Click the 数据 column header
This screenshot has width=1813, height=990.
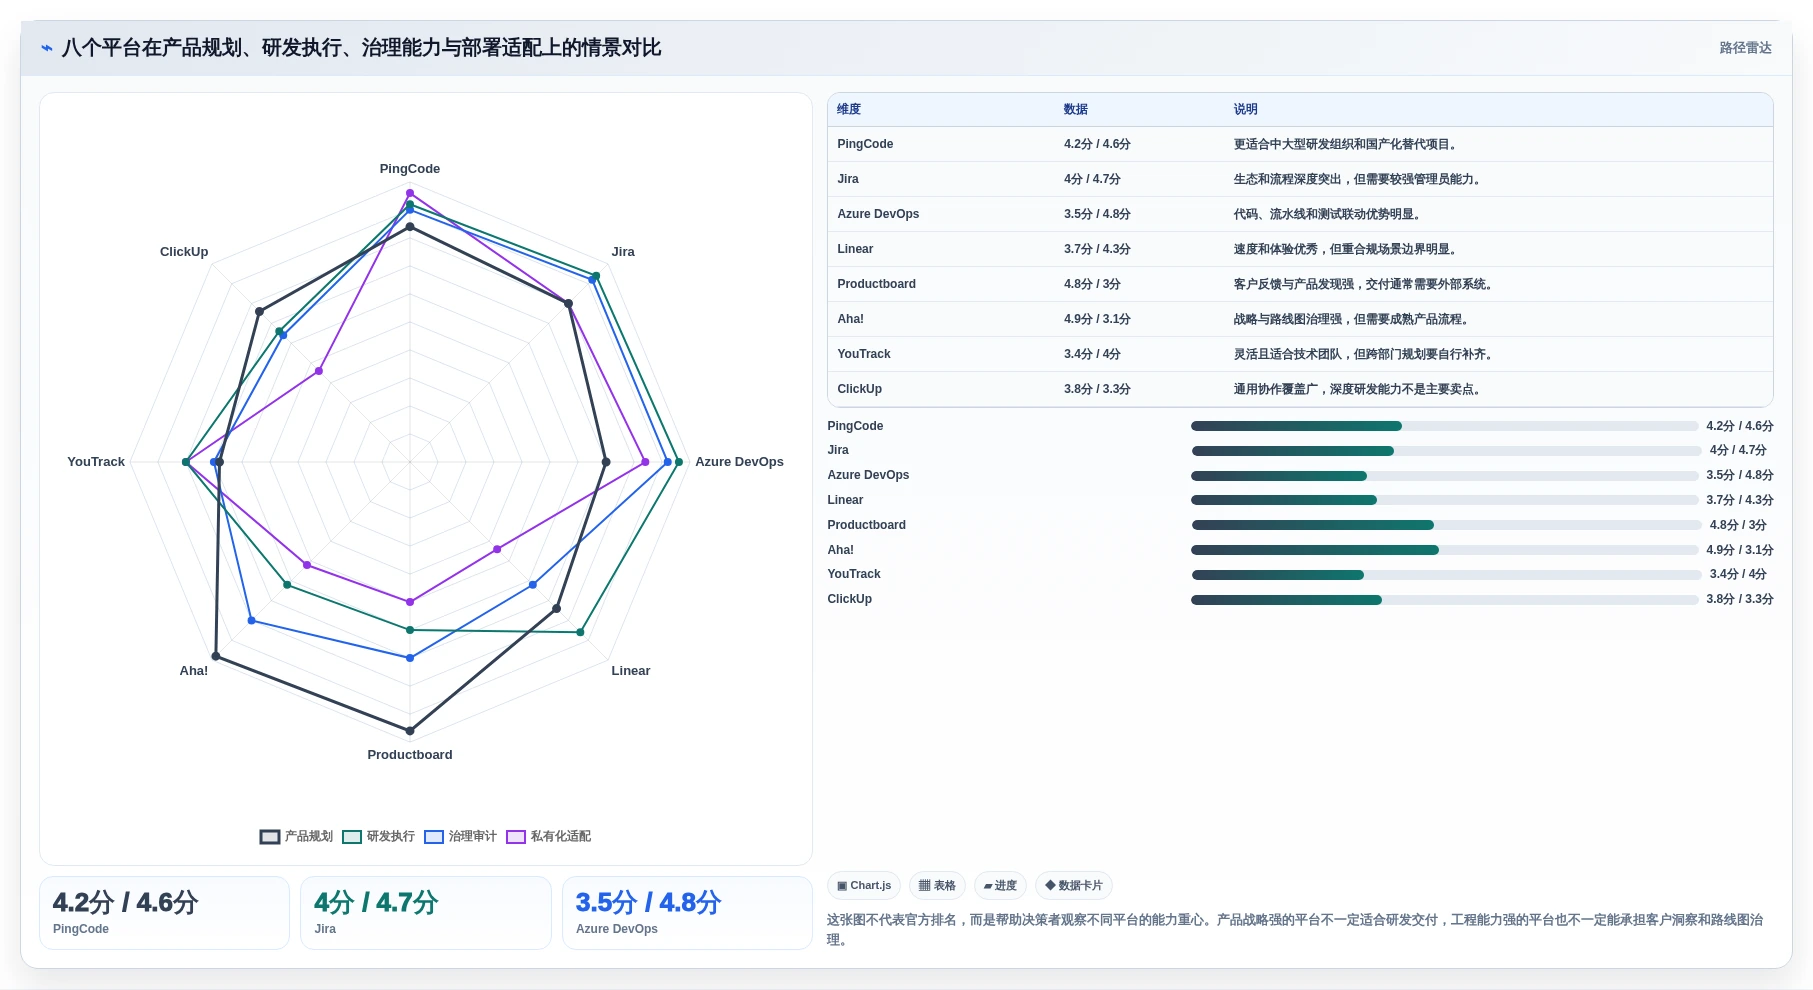pyautogui.click(x=1075, y=109)
